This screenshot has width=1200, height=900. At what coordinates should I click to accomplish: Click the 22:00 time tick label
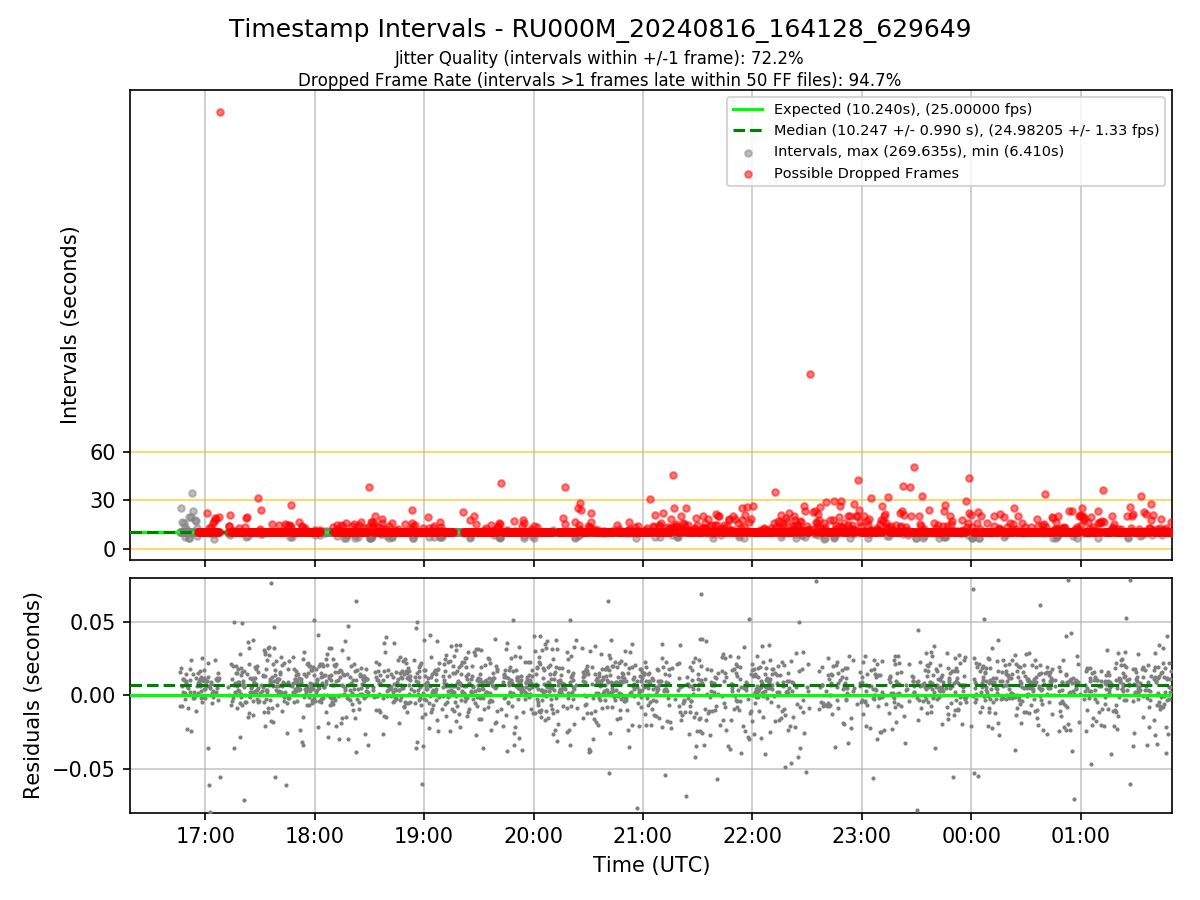(x=752, y=834)
